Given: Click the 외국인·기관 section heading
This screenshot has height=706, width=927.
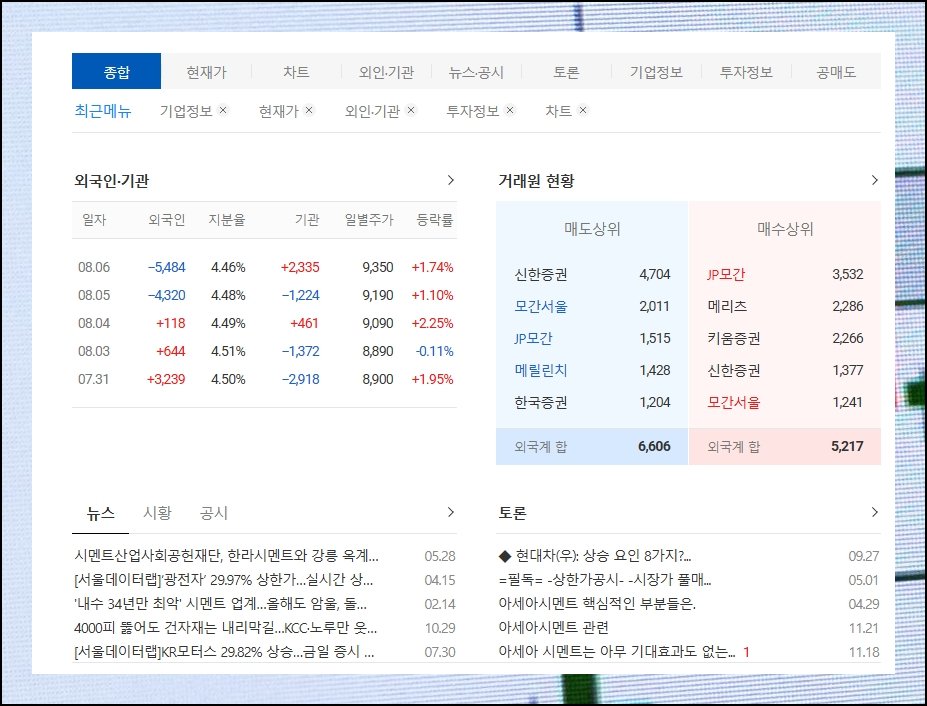Looking at the screenshot, I should [111, 180].
